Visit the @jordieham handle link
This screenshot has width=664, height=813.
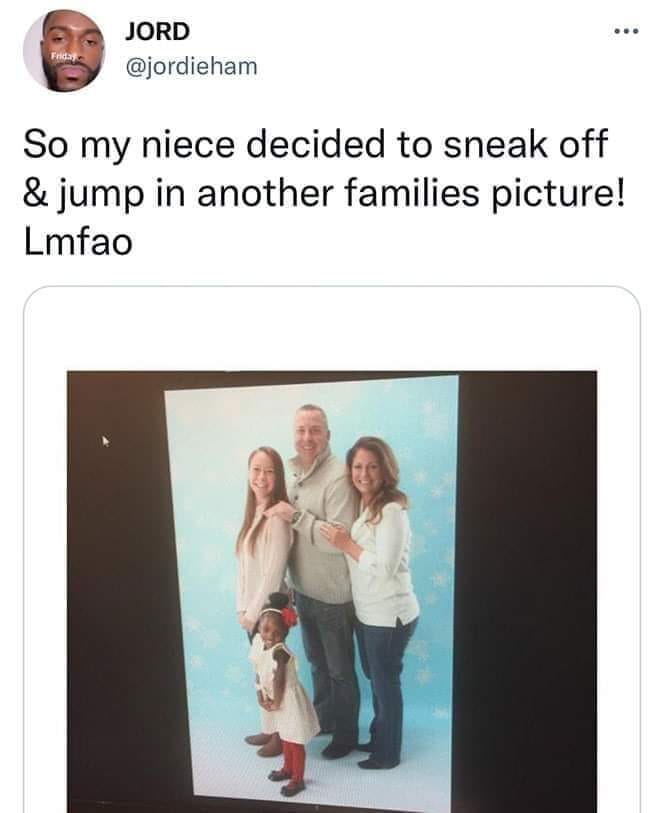pyautogui.click(x=190, y=66)
